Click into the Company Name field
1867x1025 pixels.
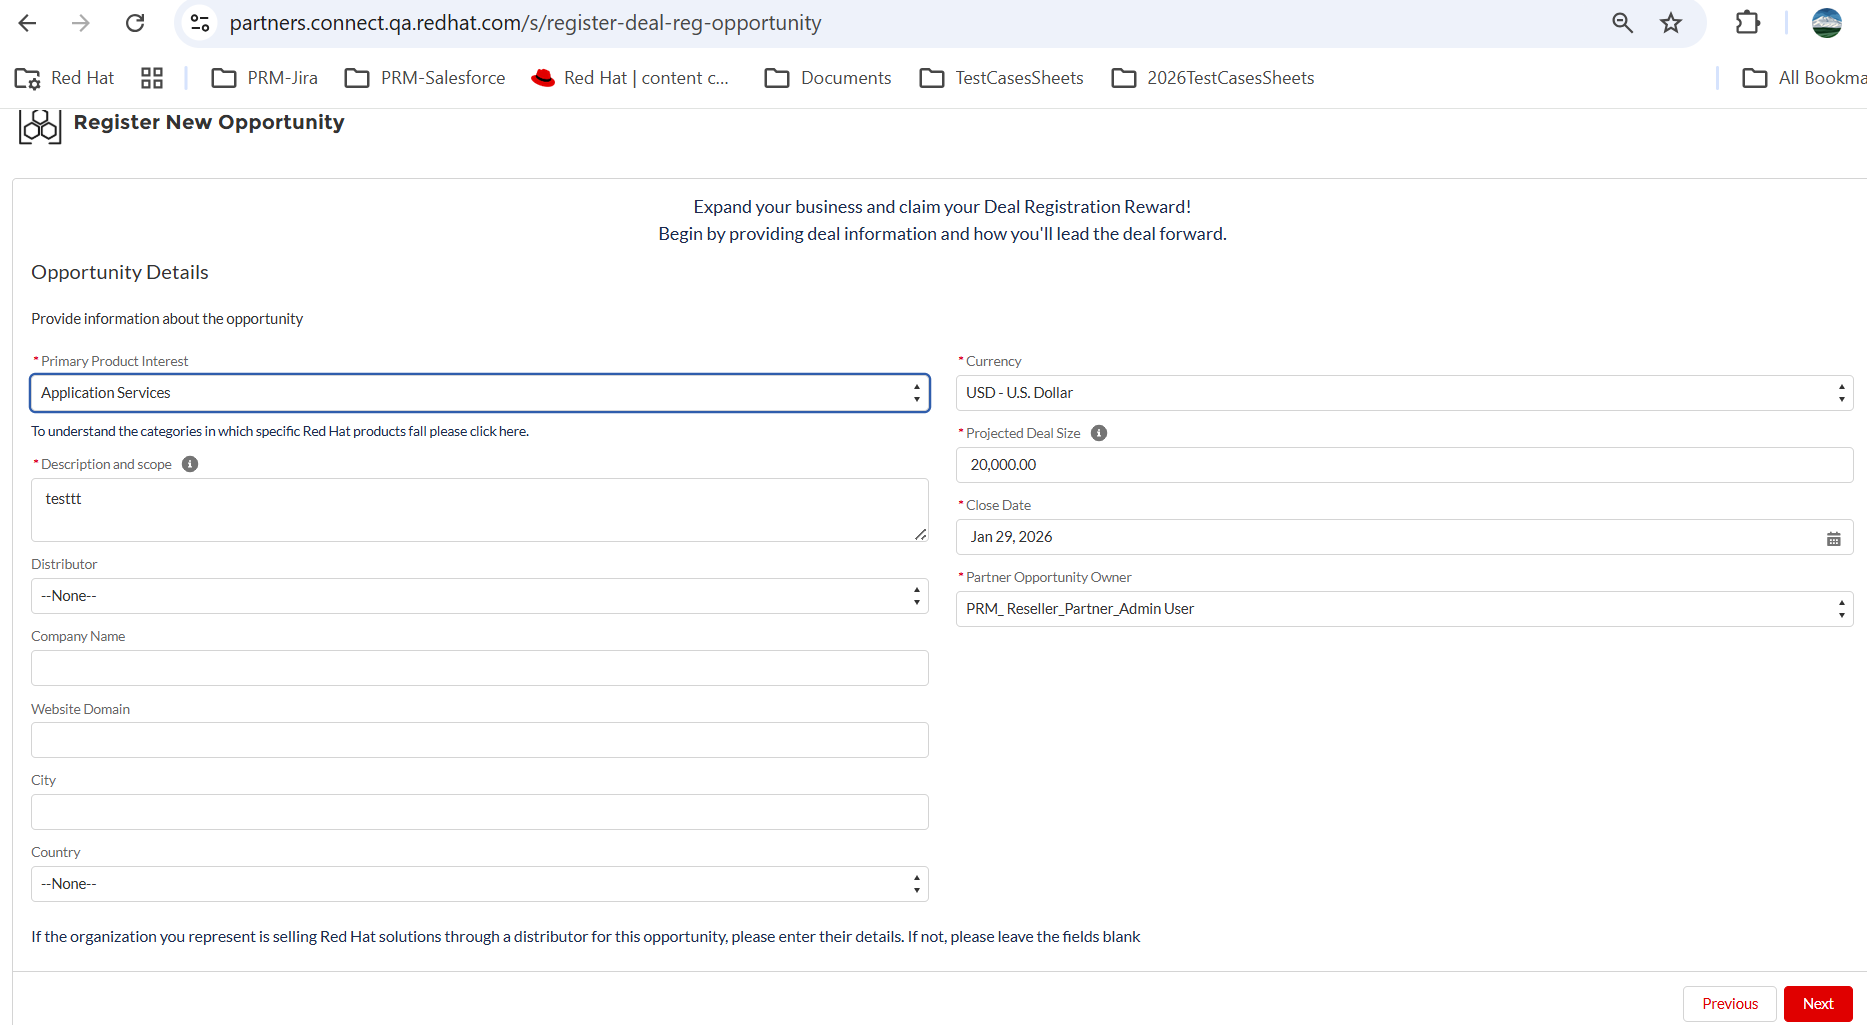[x=480, y=668]
